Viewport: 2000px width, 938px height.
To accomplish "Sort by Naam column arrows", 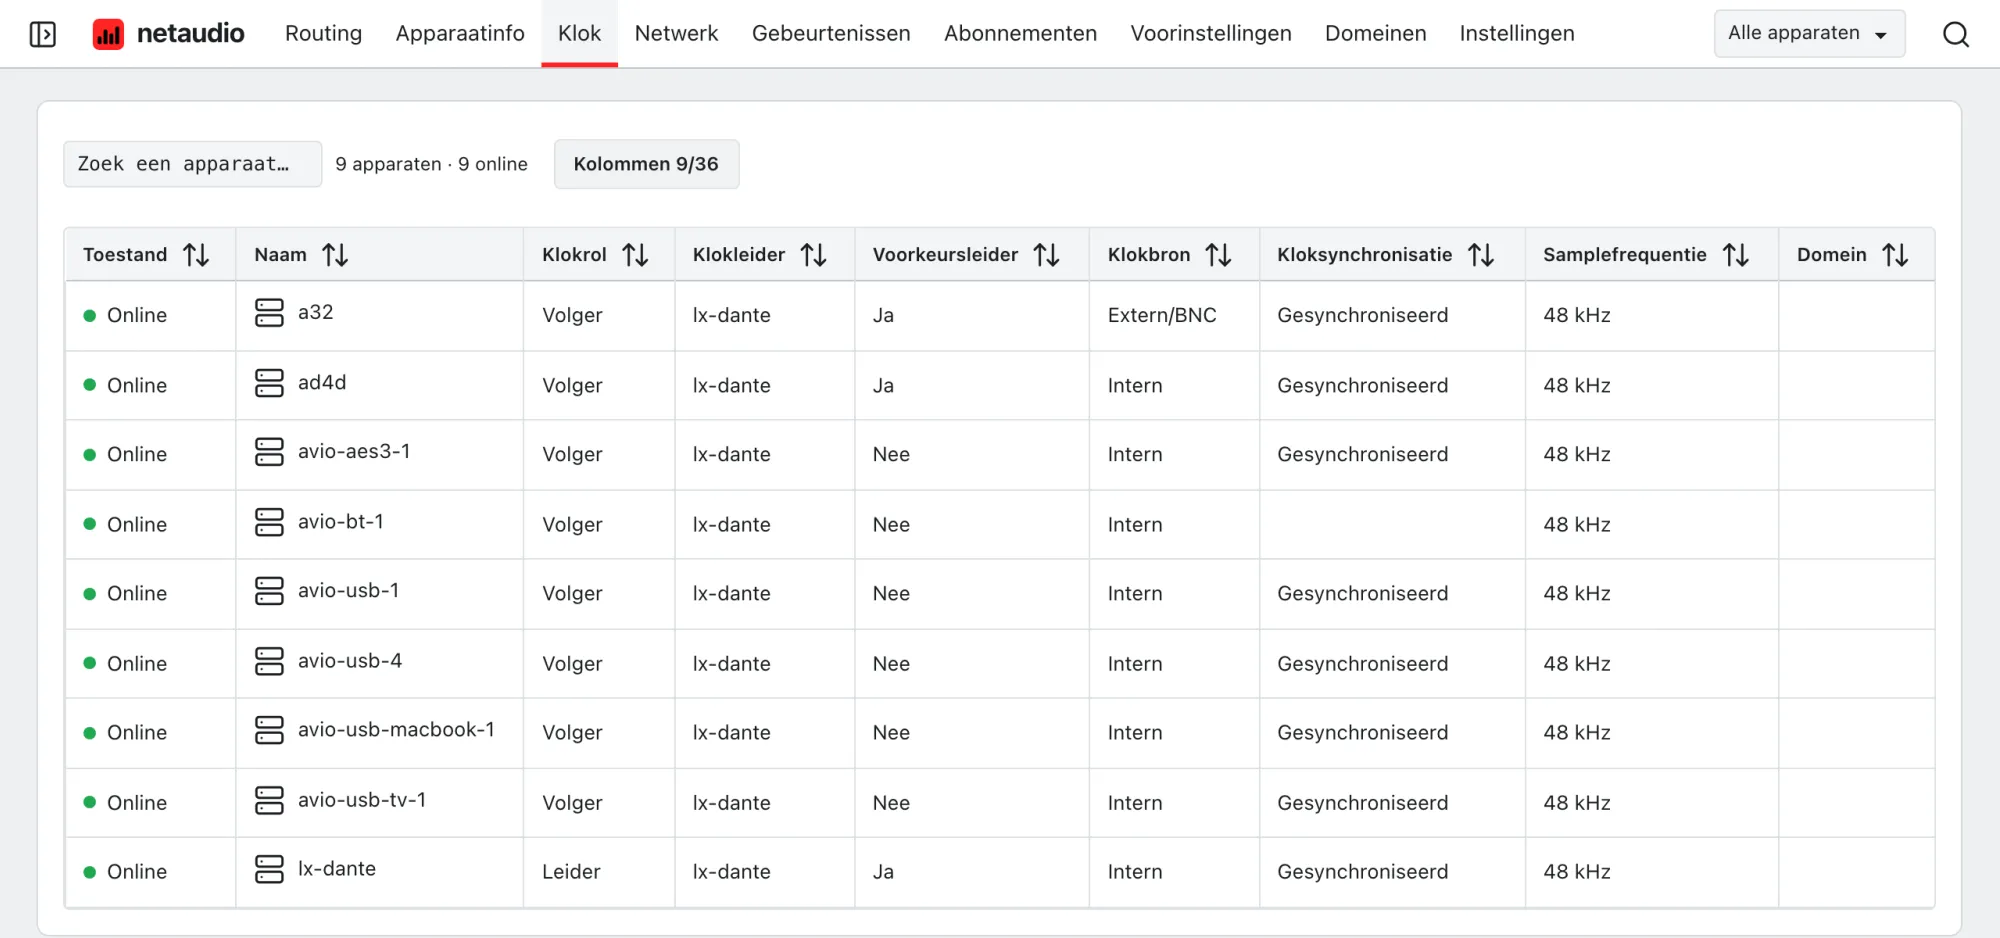I will [x=335, y=255].
